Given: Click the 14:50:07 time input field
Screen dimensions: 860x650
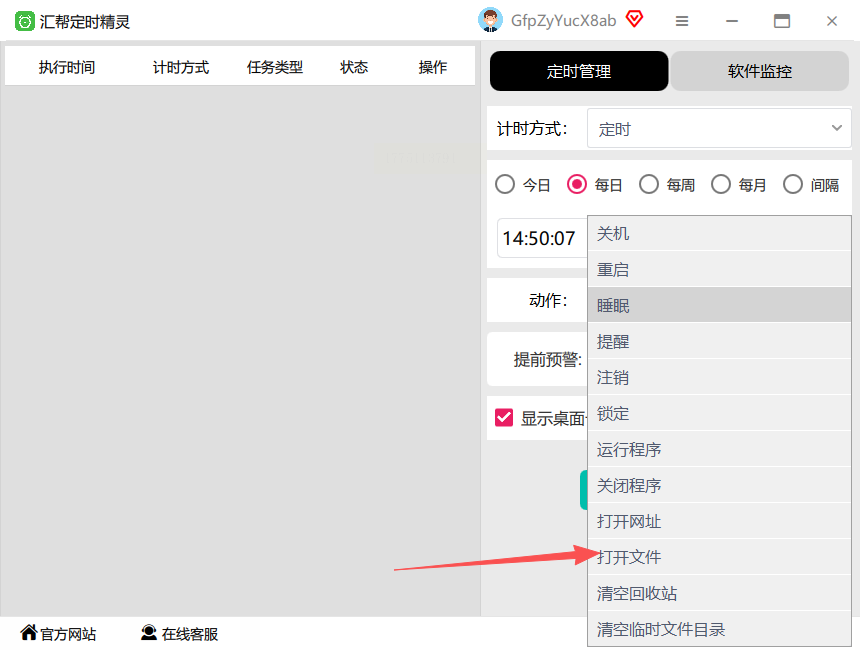Looking at the screenshot, I should click(x=542, y=238).
